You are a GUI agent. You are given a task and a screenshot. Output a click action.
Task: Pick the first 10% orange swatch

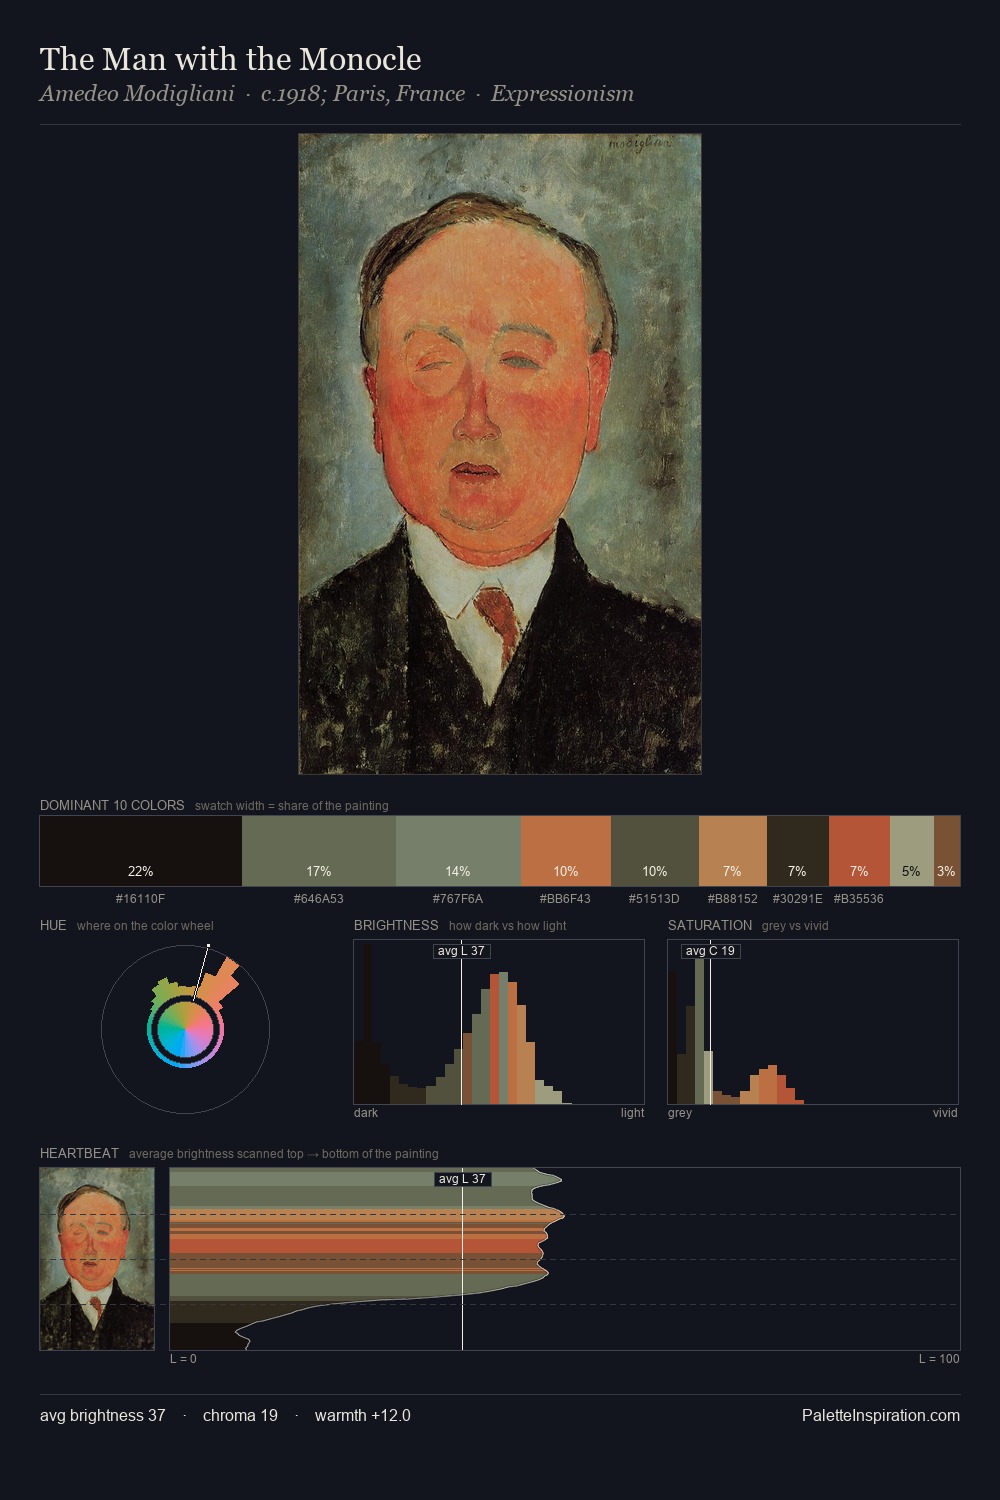[566, 851]
